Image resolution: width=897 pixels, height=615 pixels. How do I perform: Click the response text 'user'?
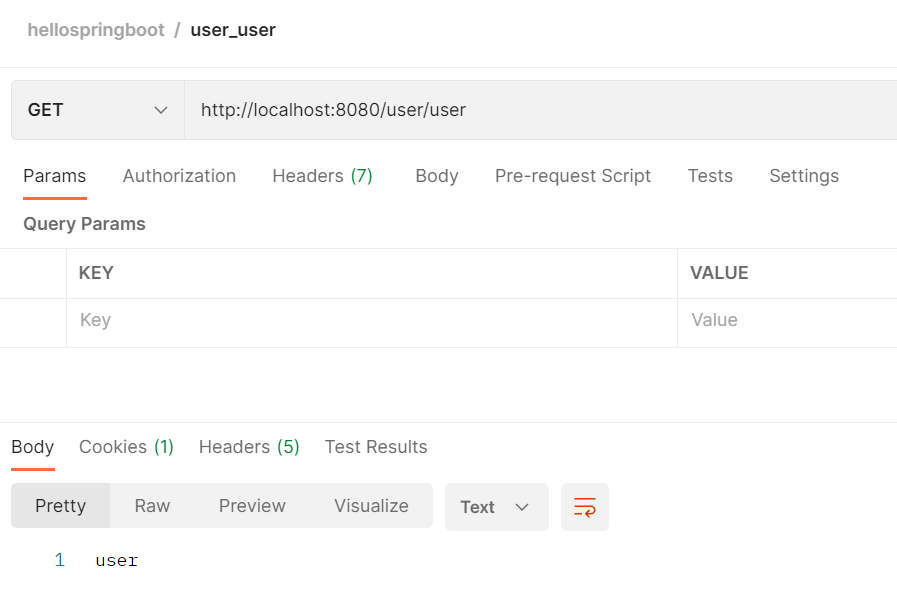tap(117, 561)
